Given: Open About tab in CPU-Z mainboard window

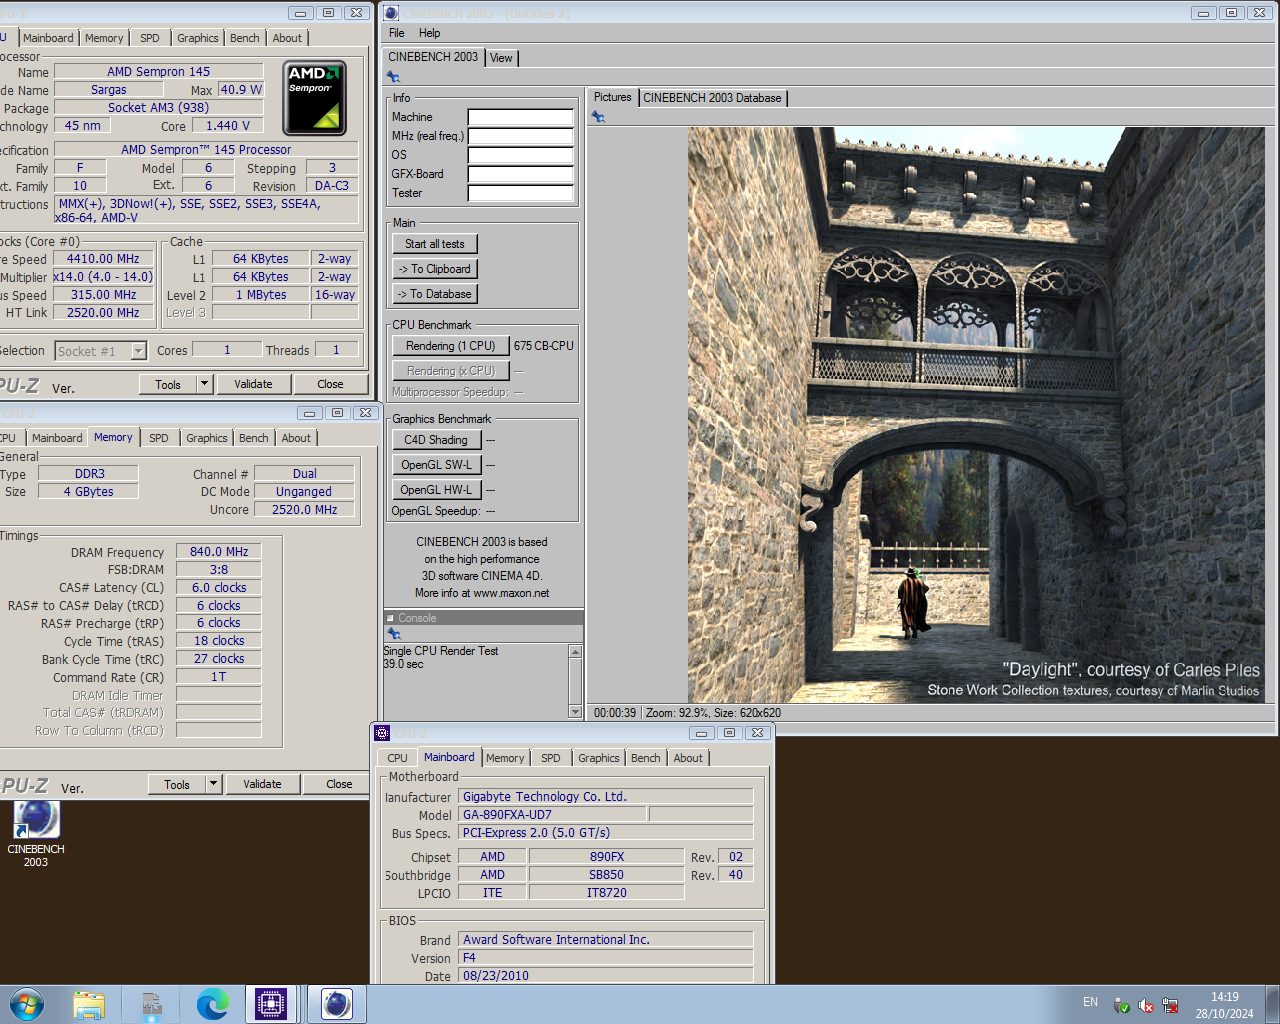Looking at the screenshot, I should [688, 758].
